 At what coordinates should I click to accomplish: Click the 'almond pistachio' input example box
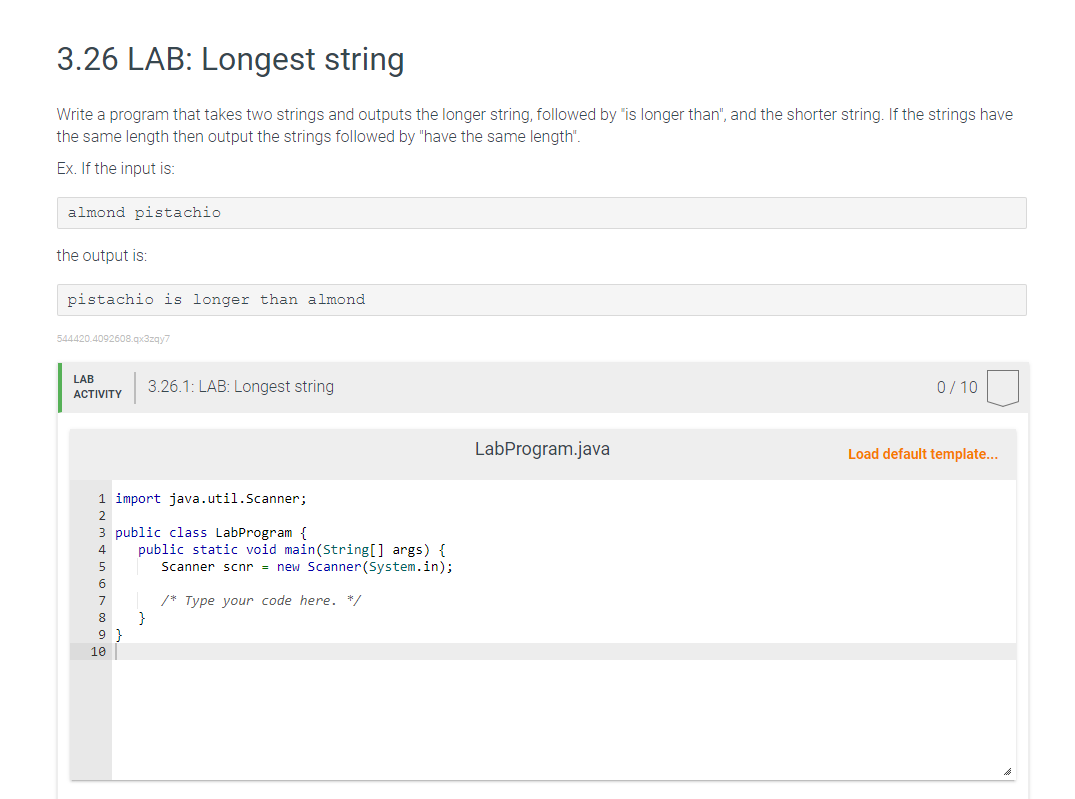tap(542, 213)
